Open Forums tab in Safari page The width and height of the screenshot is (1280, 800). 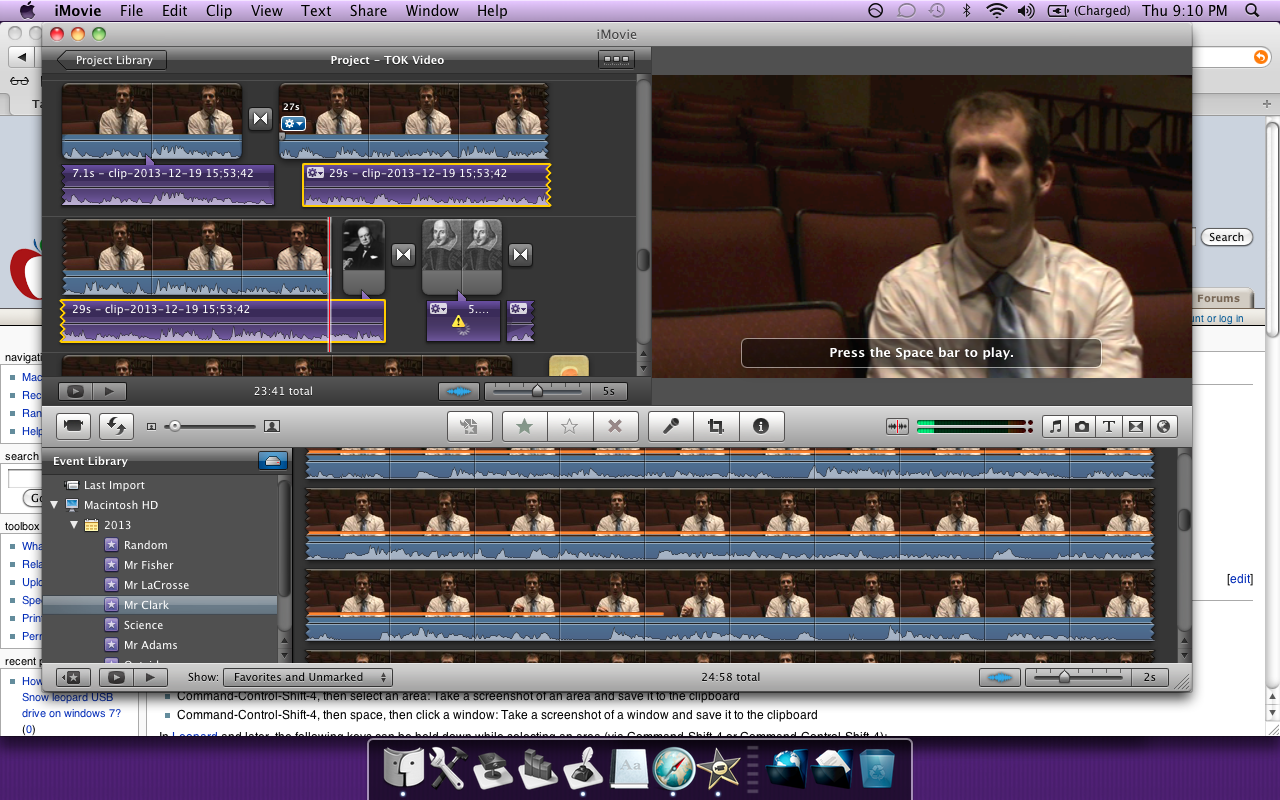(1218, 298)
